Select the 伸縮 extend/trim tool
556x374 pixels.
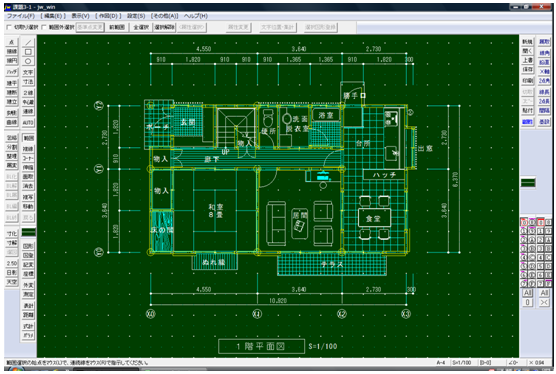click(x=28, y=167)
